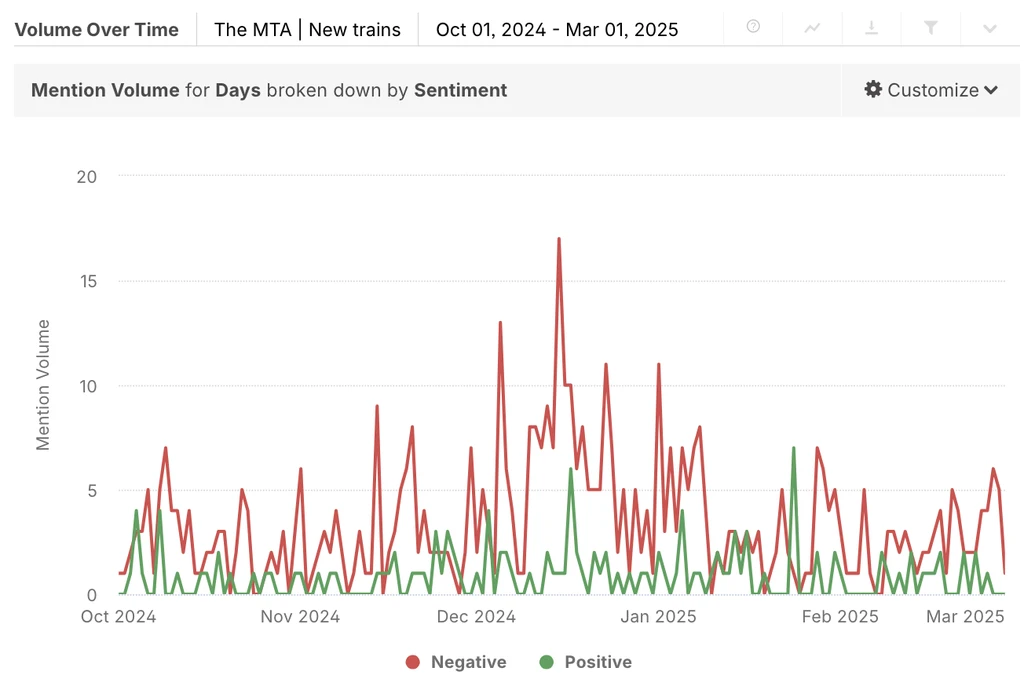Switch to the line chart trend icon

point(812,28)
